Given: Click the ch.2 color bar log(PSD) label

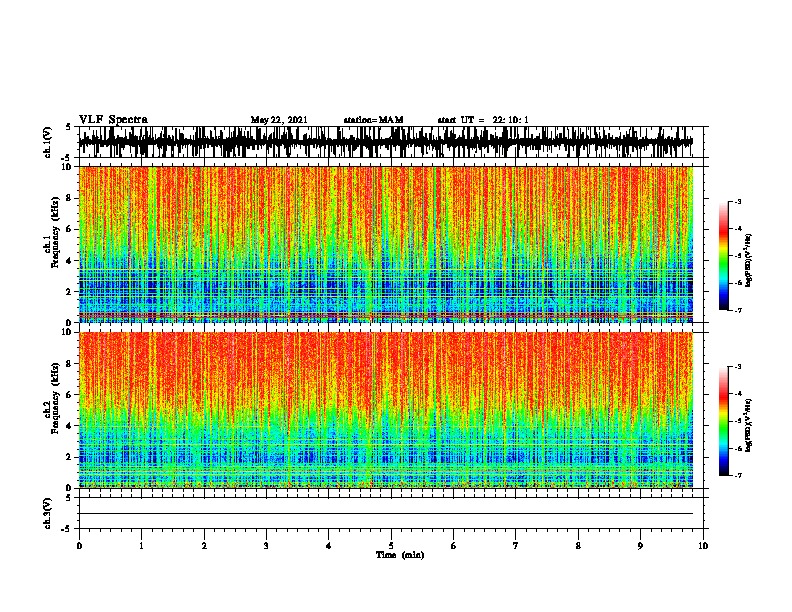Looking at the screenshot, I should point(748,425).
